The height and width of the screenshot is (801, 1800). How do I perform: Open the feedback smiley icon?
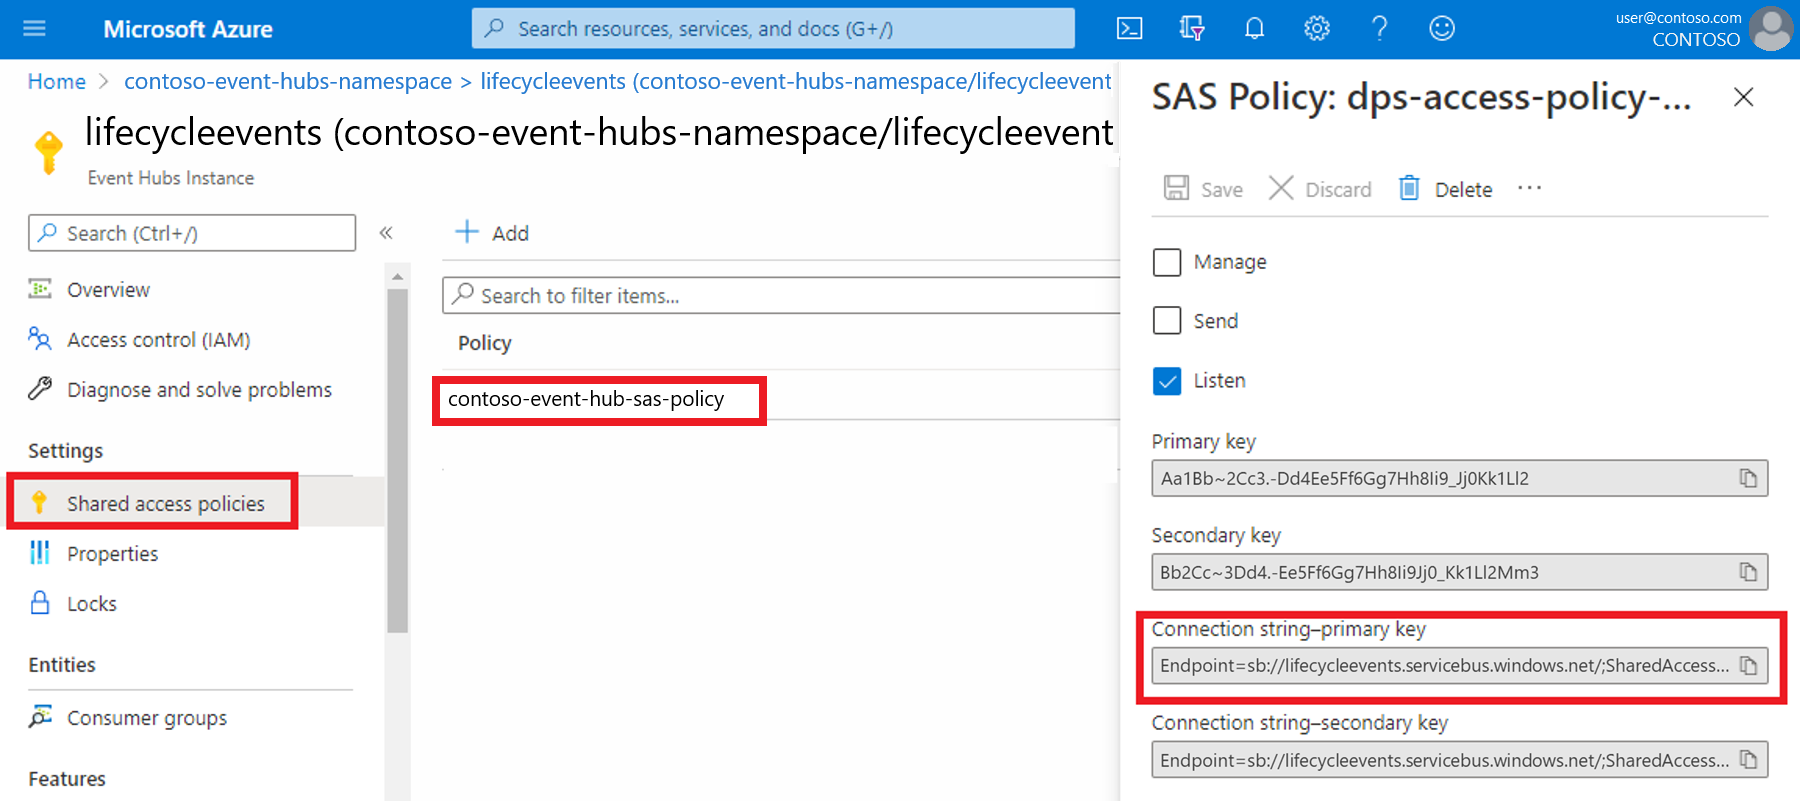1442,28
